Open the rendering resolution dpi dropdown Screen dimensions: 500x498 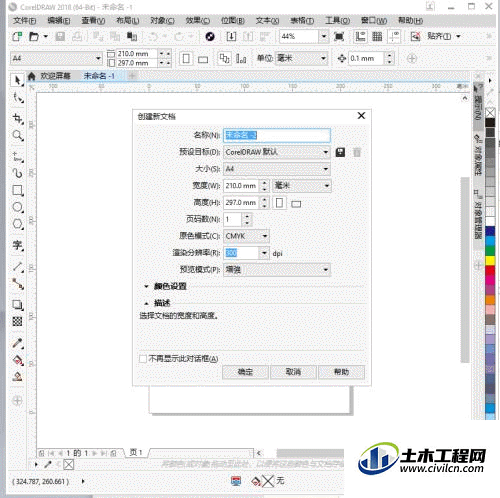264,253
